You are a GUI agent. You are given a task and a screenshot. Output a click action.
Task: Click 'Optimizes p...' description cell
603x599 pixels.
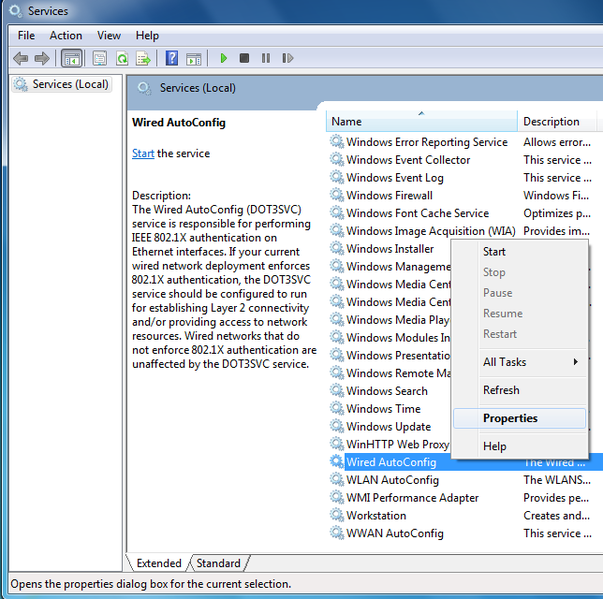point(557,213)
